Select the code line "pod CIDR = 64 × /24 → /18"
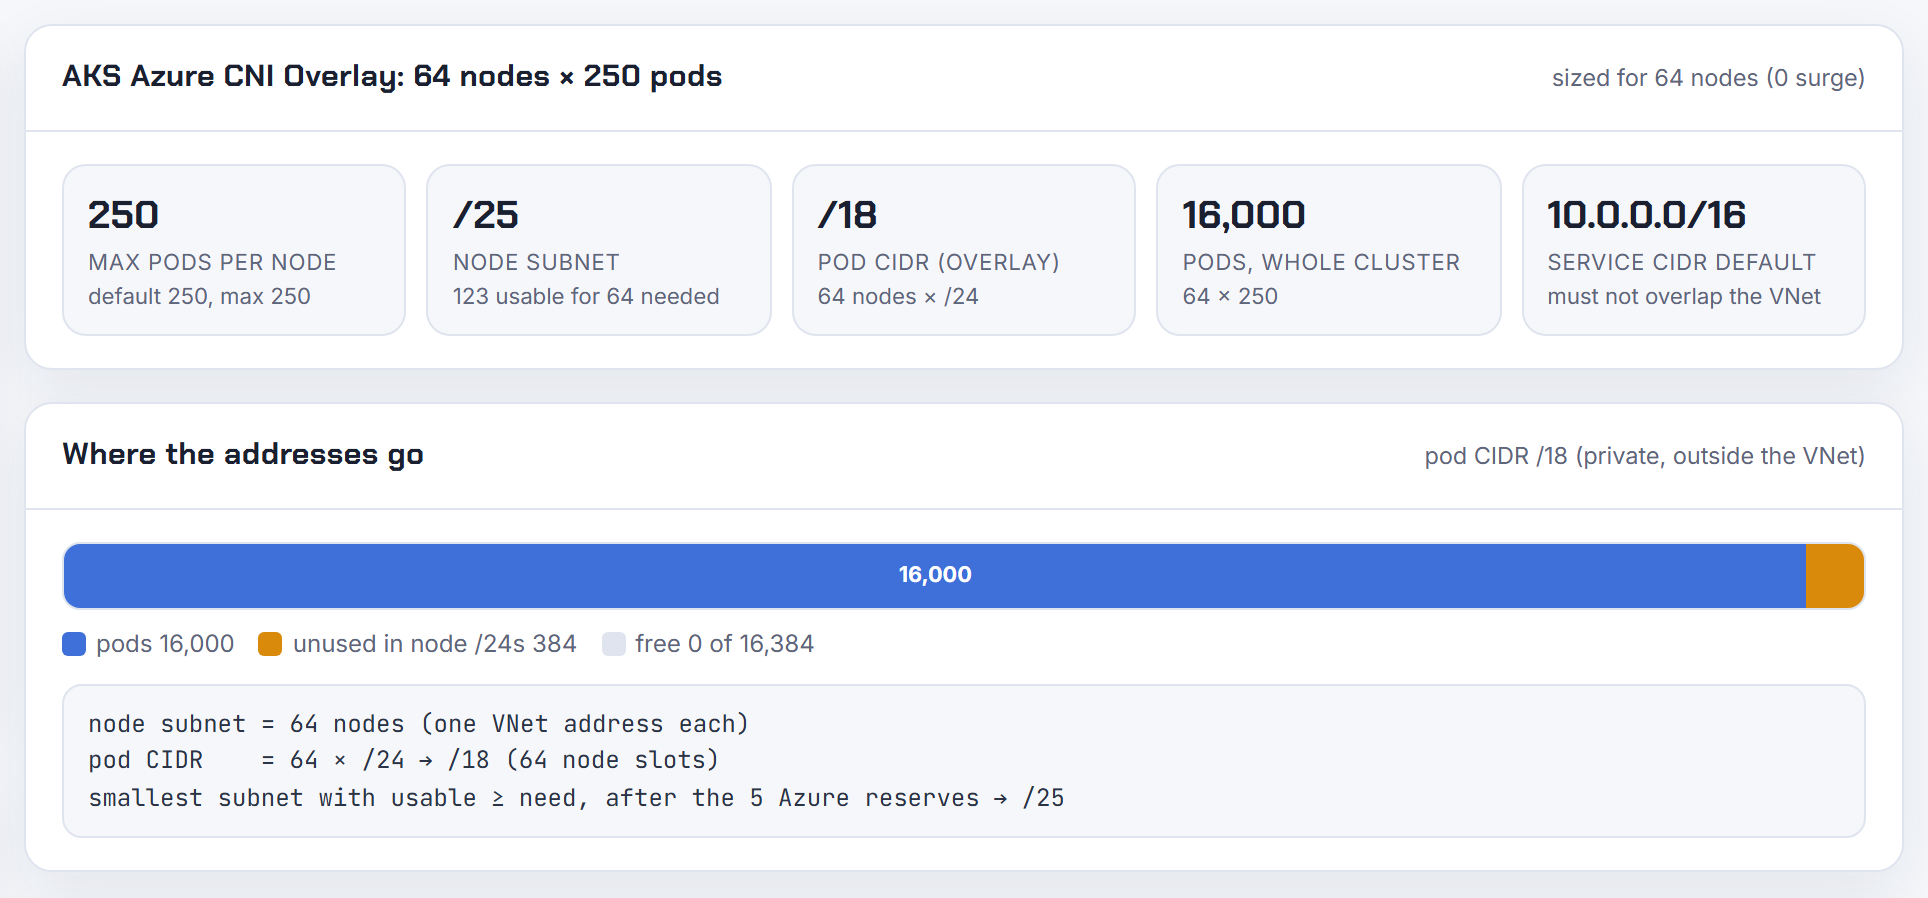 [x=403, y=761]
